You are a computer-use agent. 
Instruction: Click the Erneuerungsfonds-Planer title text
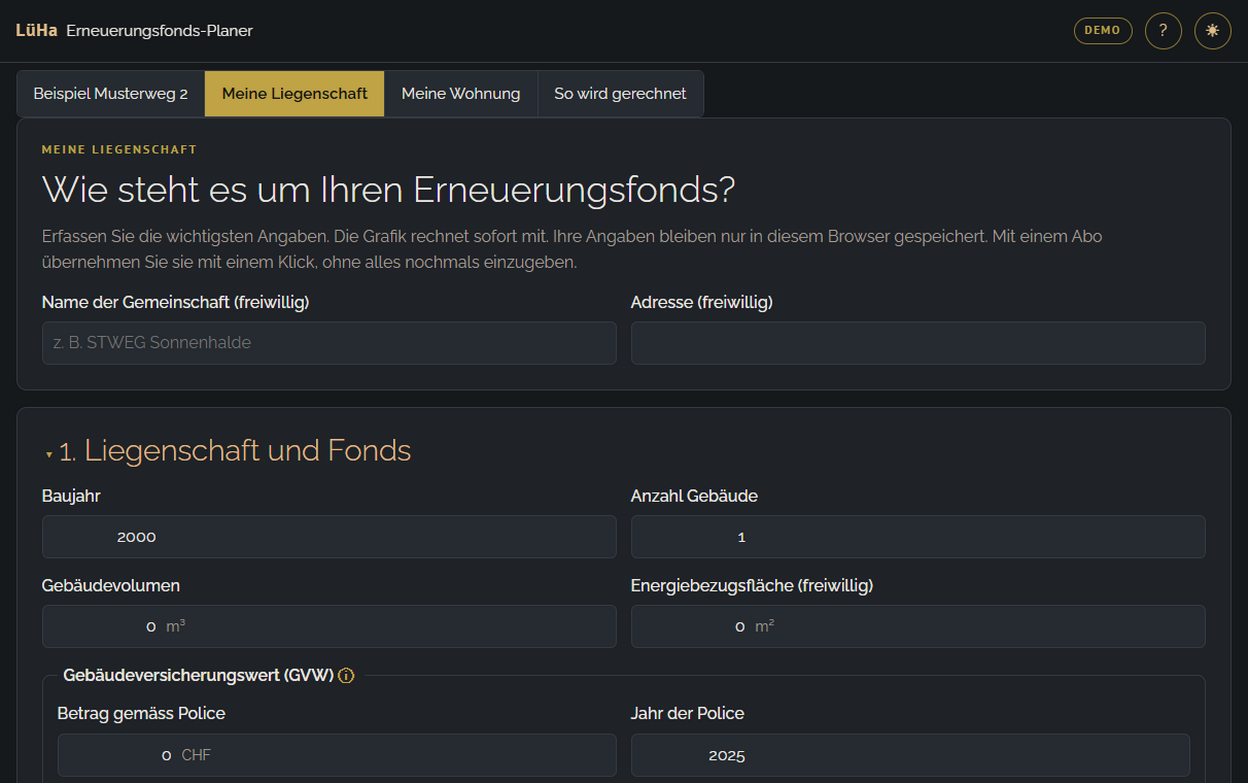pyautogui.click(x=160, y=31)
